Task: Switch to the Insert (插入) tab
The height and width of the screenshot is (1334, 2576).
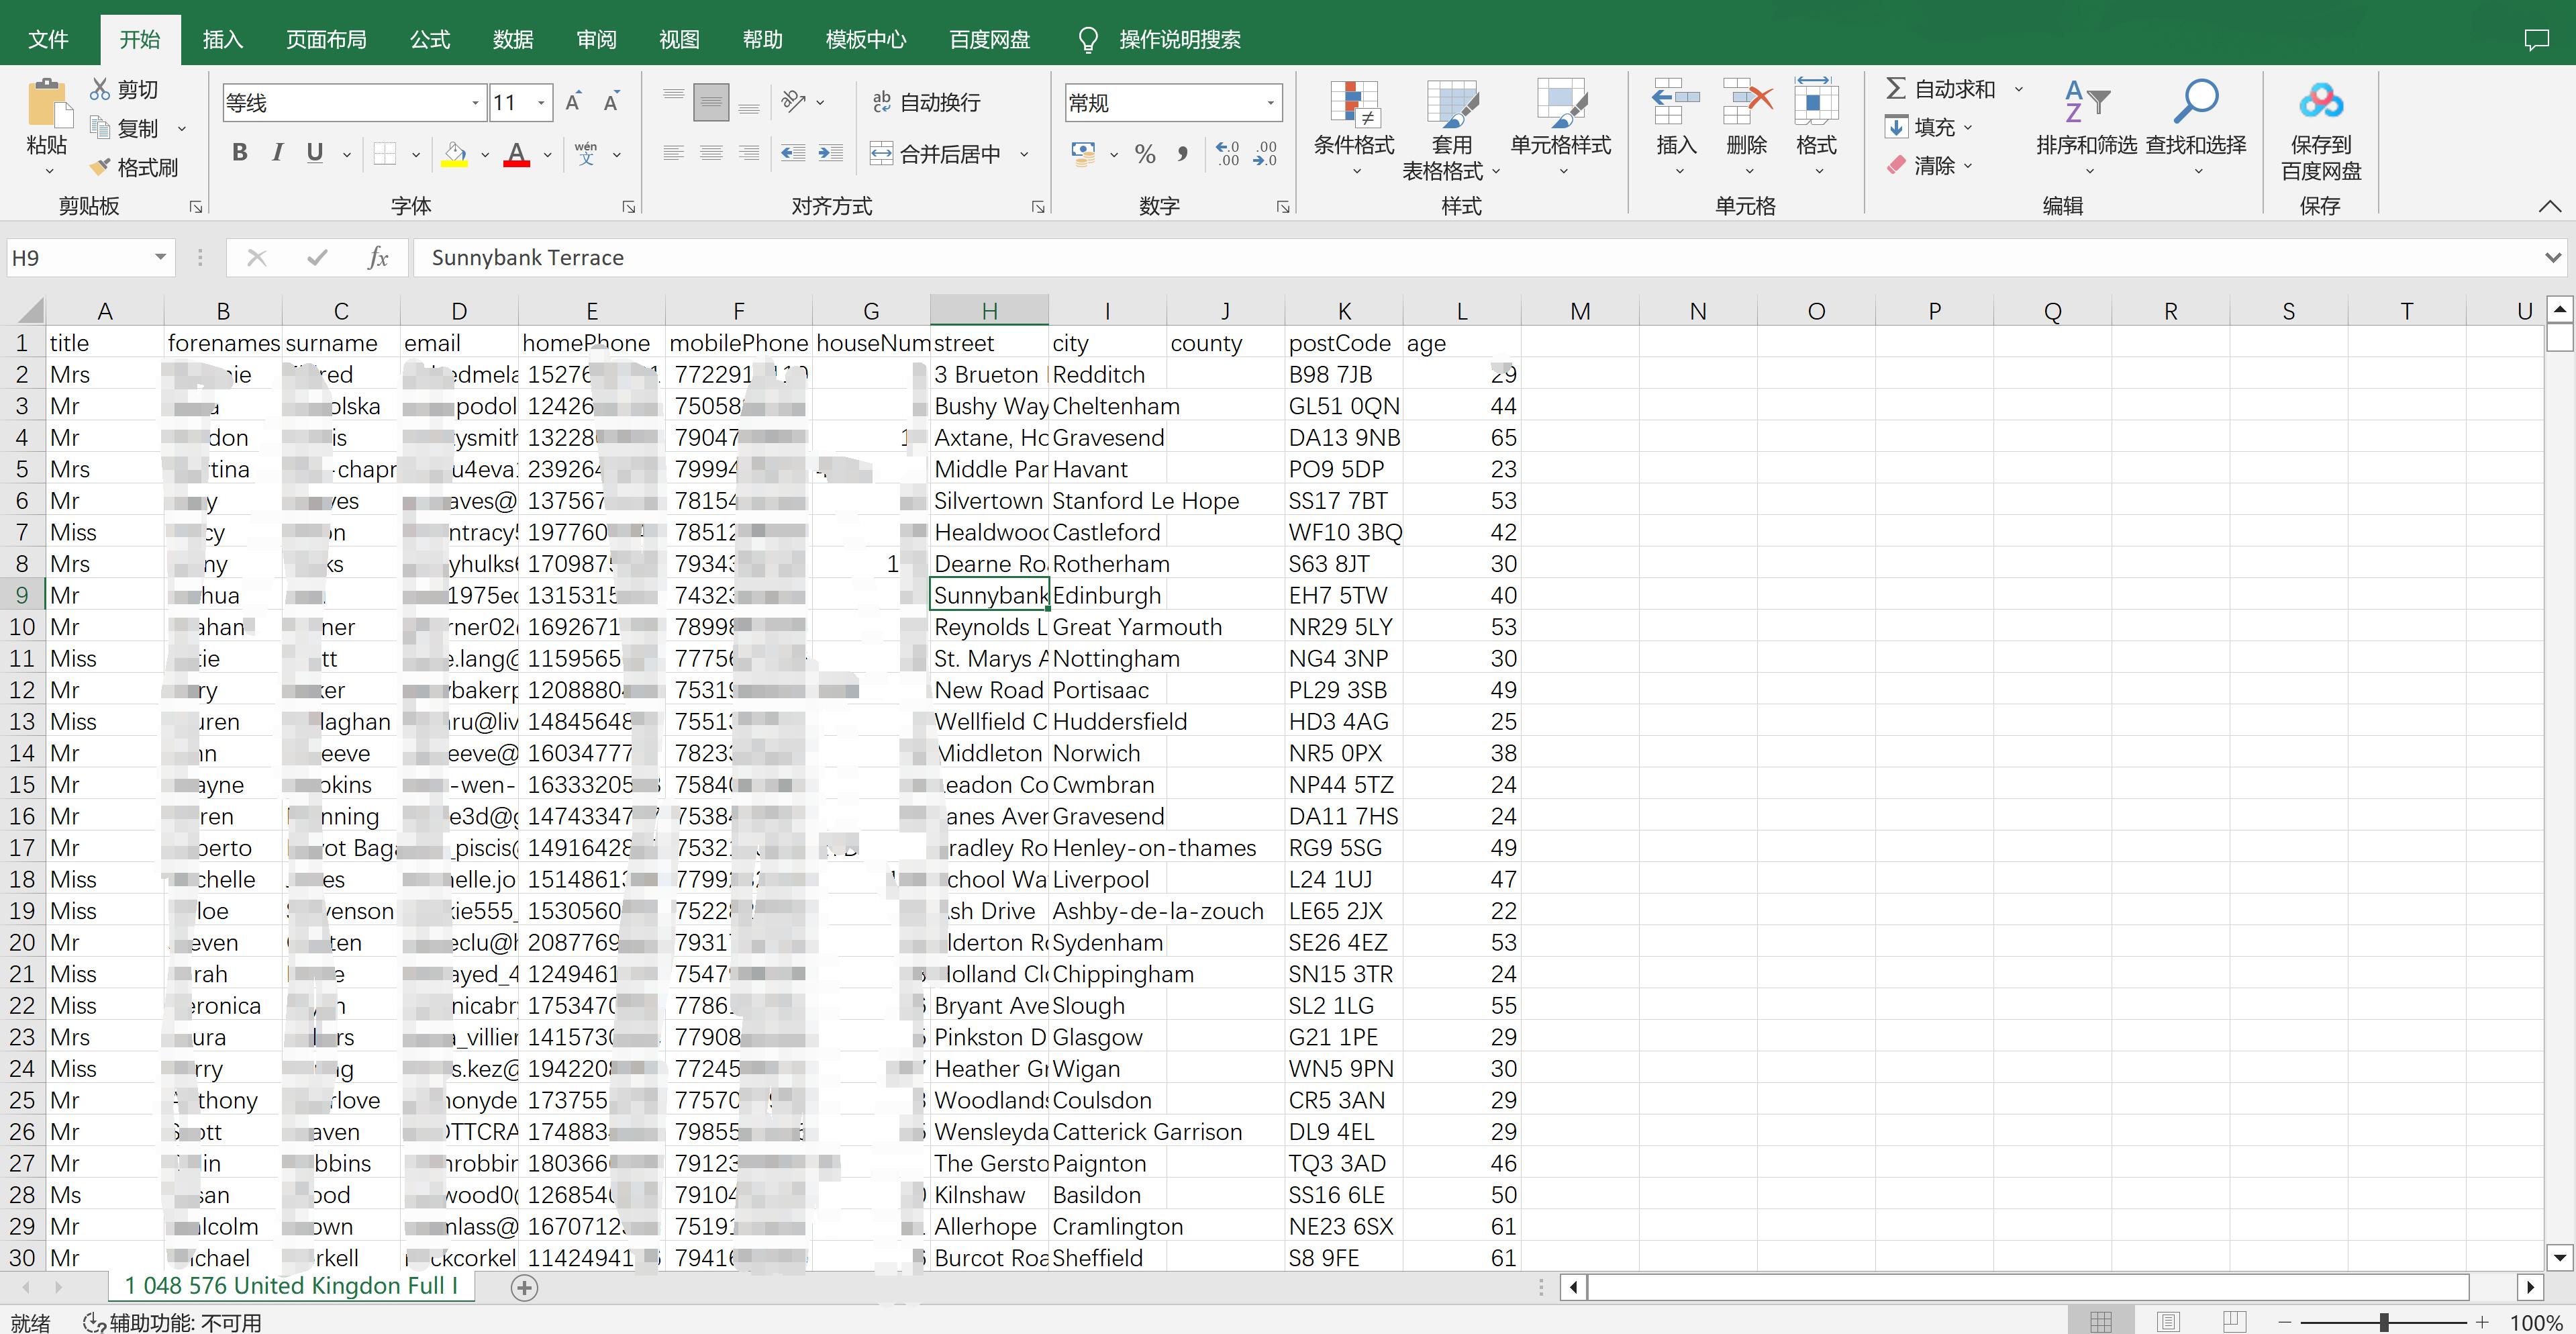Action: [x=223, y=39]
